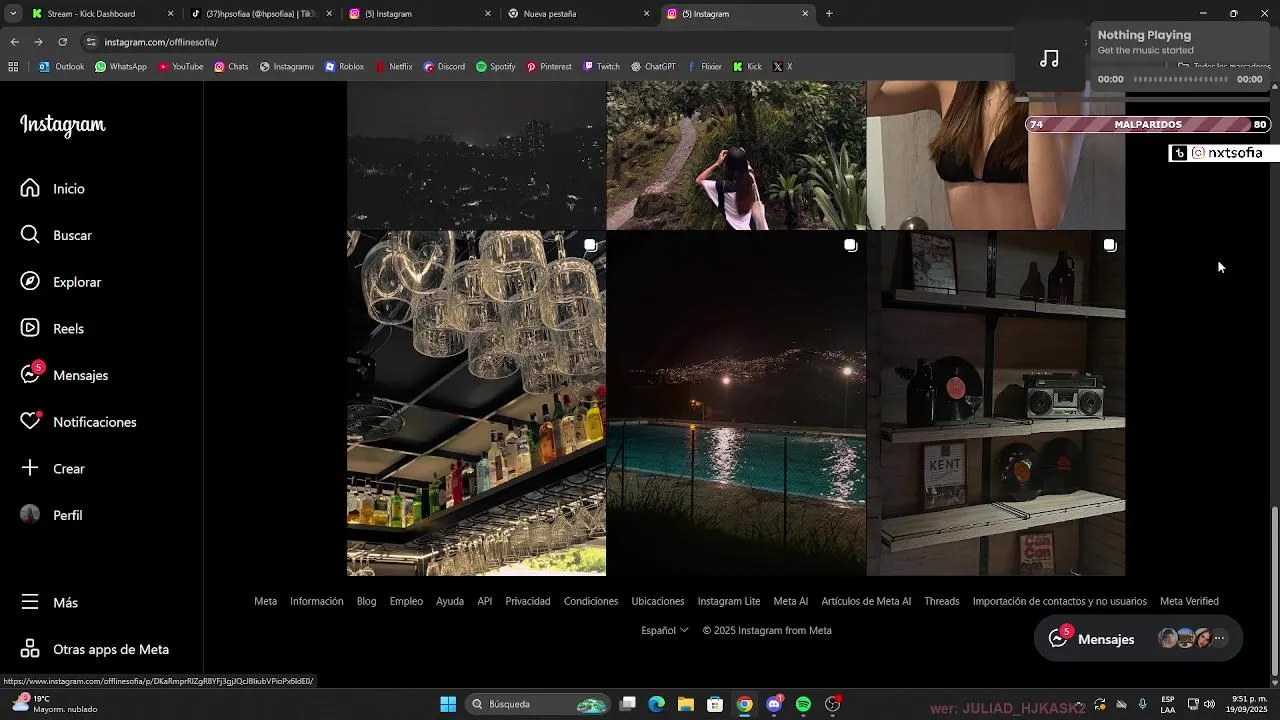Open Artículos de Meta AI link

coord(866,601)
